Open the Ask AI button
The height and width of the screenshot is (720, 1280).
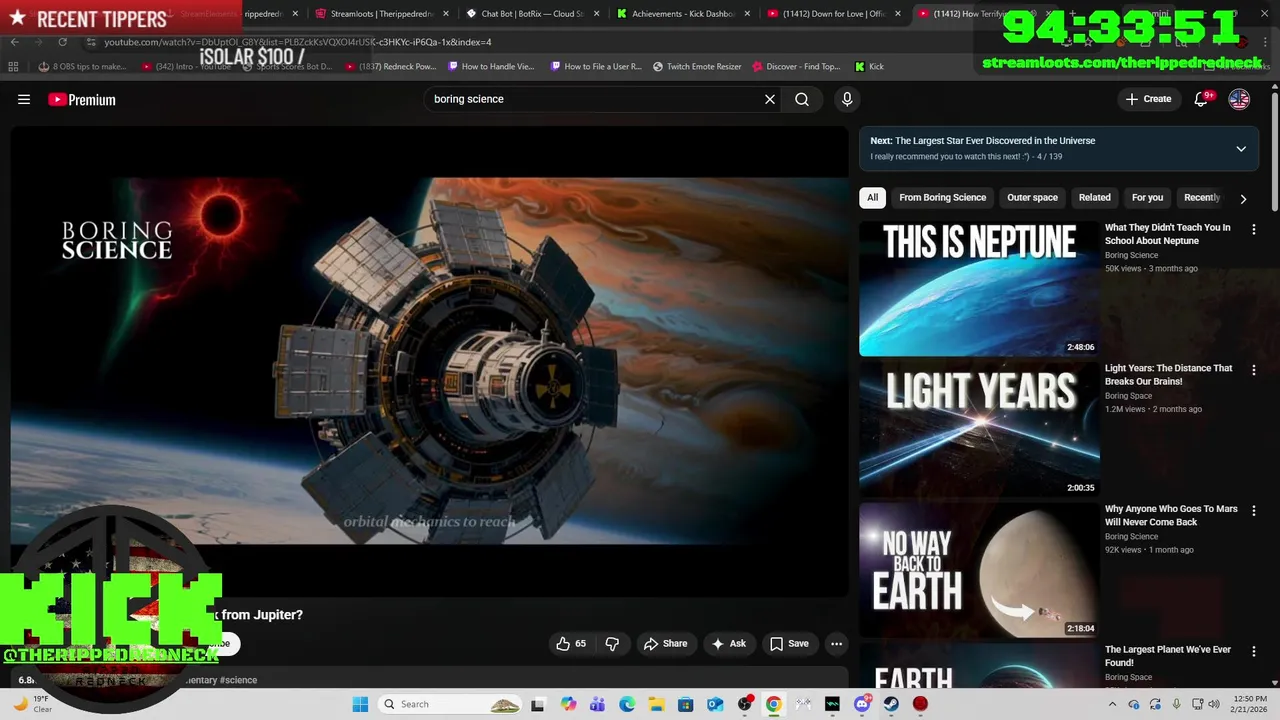pyautogui.click(x=729, y=644)
